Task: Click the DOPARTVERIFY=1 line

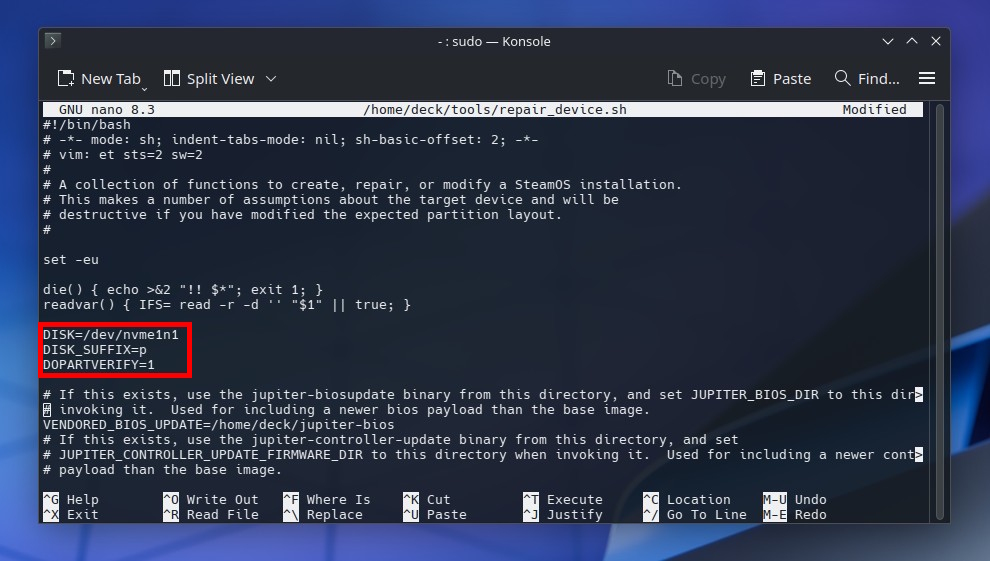Action: tap(98, 365)
